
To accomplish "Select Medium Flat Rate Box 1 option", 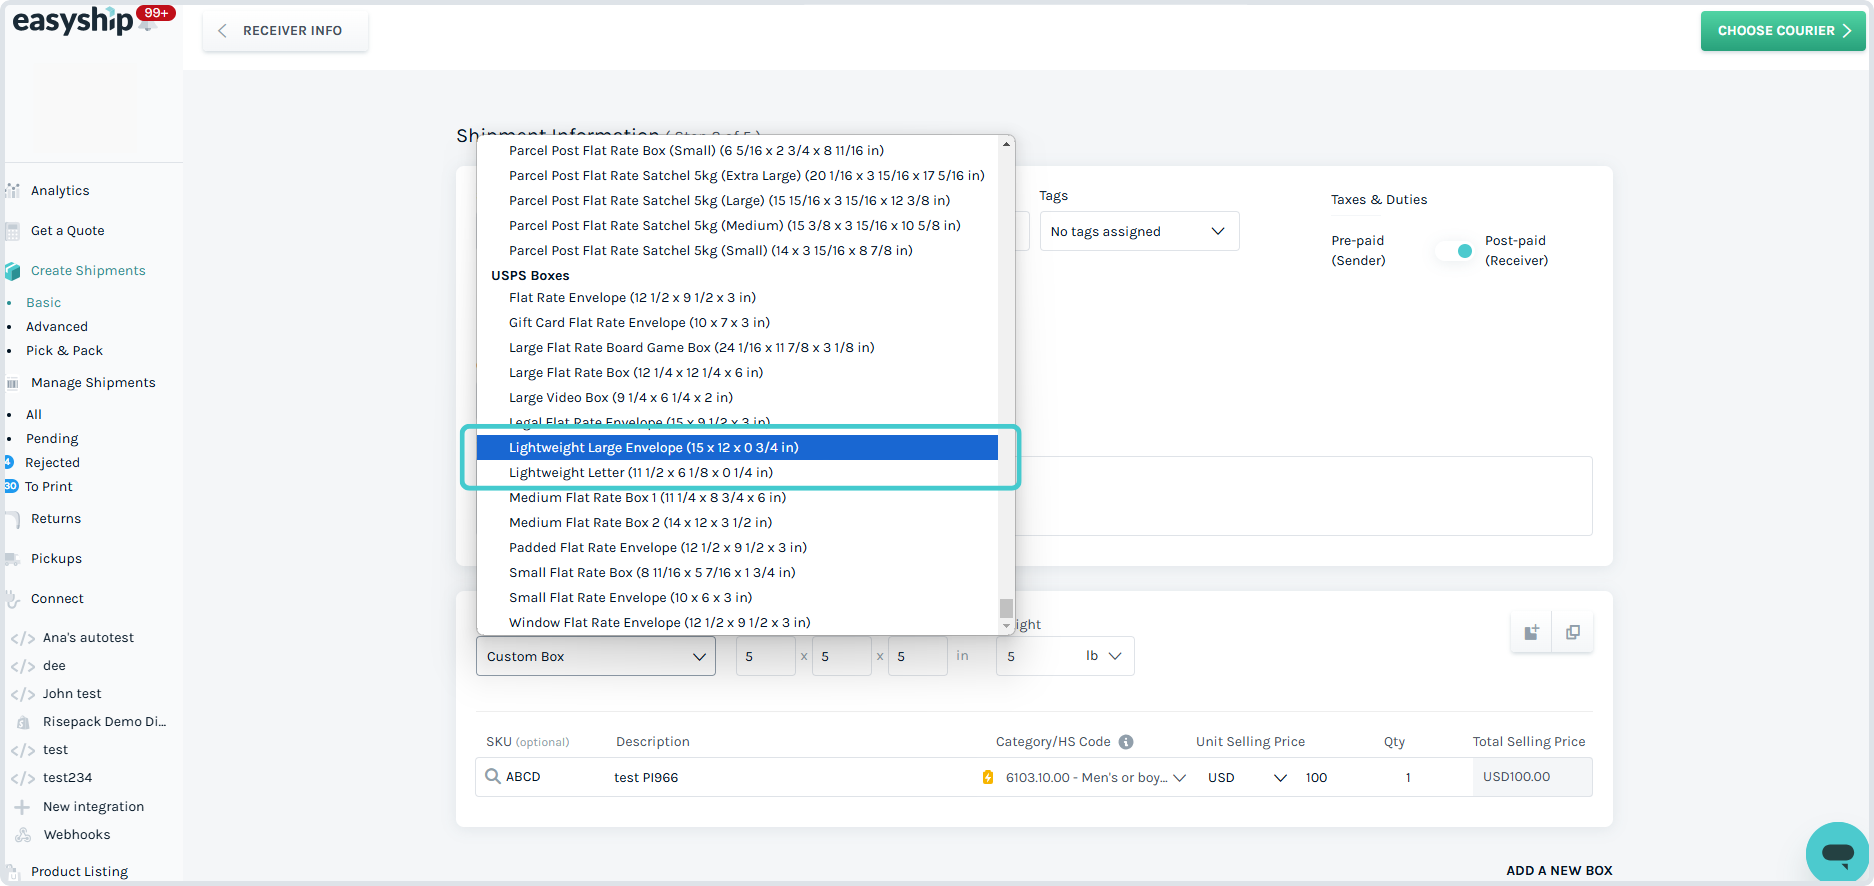I will click(737, 497).
